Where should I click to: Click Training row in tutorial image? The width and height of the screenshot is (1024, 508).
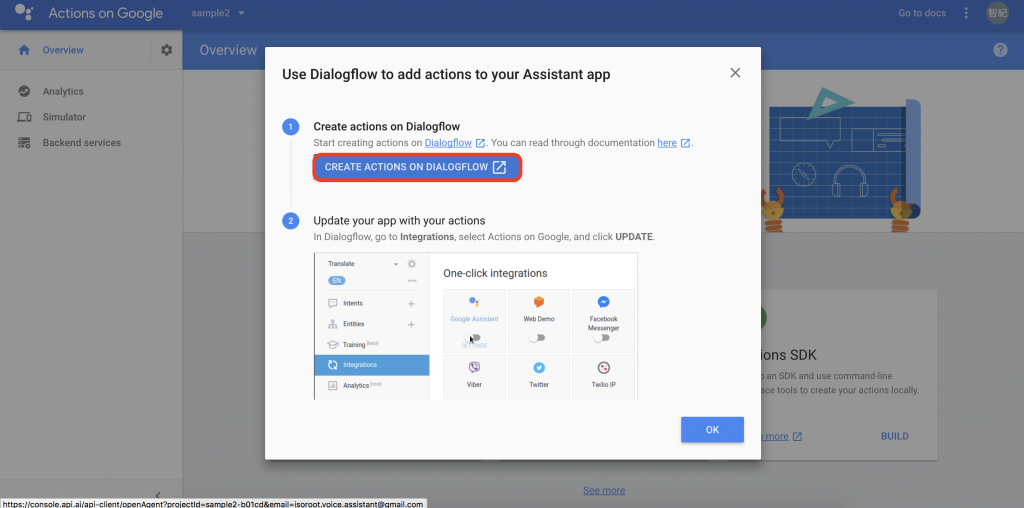372,344
